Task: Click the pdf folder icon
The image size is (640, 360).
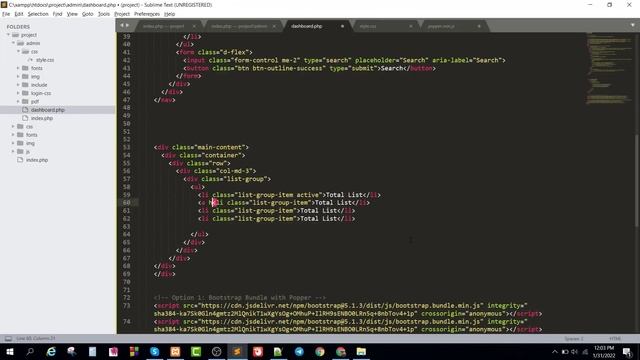Action: [x=25, y=101]
